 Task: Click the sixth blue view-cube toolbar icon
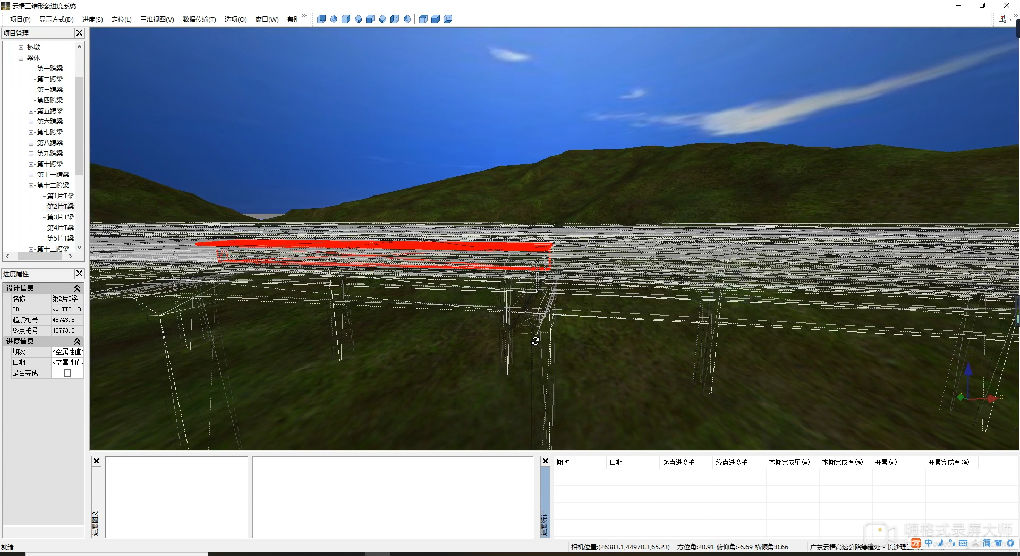click(x=382, y=19)
